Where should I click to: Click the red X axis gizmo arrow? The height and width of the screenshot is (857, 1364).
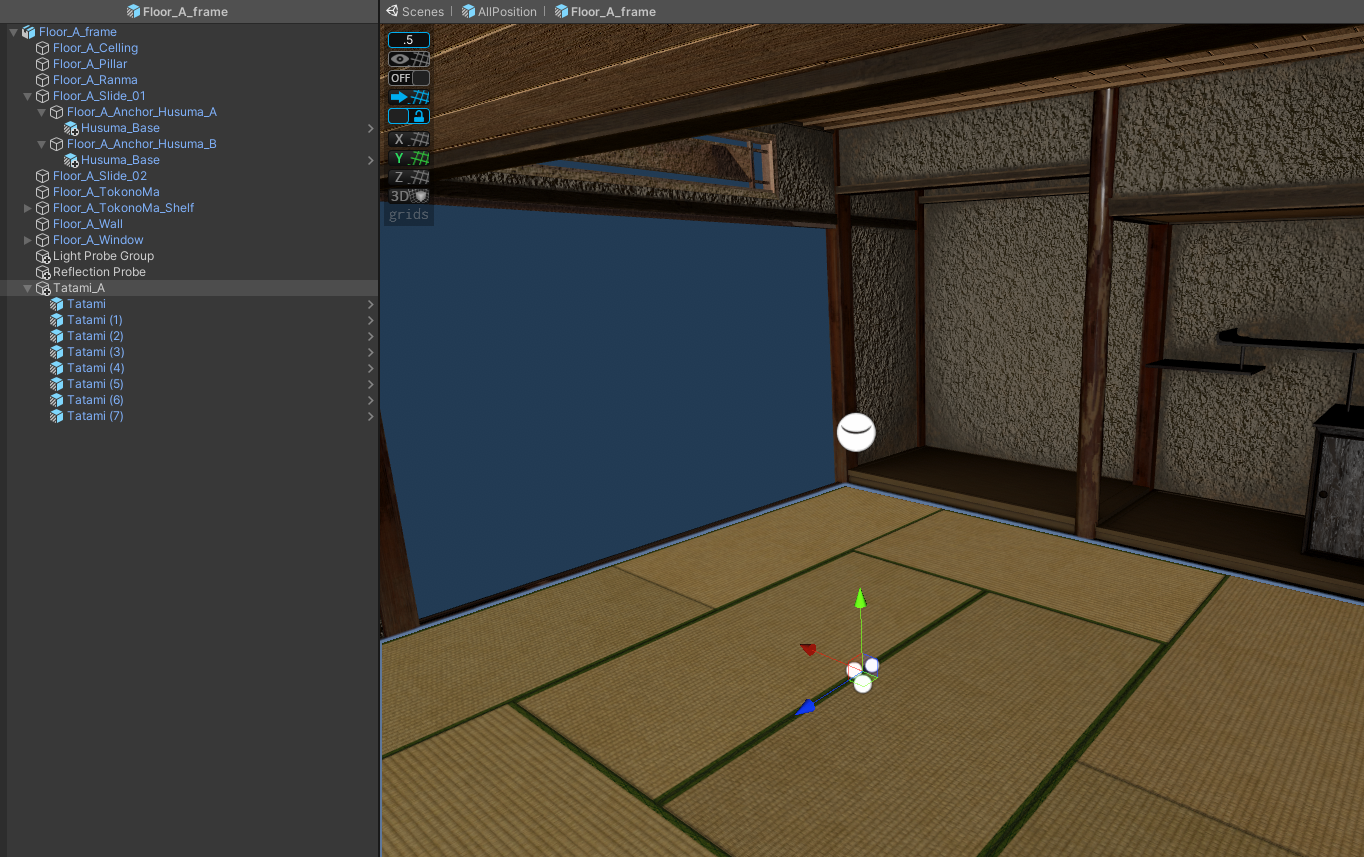(x=809, y=650)
